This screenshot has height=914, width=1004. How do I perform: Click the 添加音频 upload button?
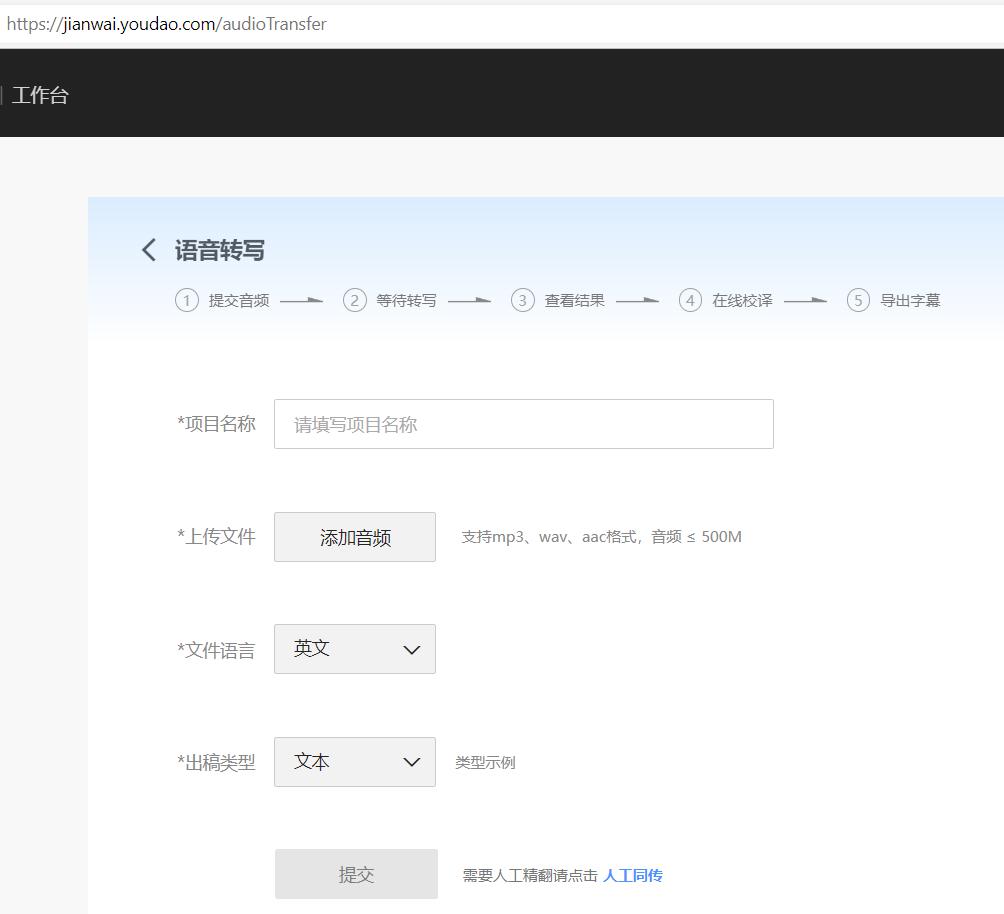(x=355, y=537)
